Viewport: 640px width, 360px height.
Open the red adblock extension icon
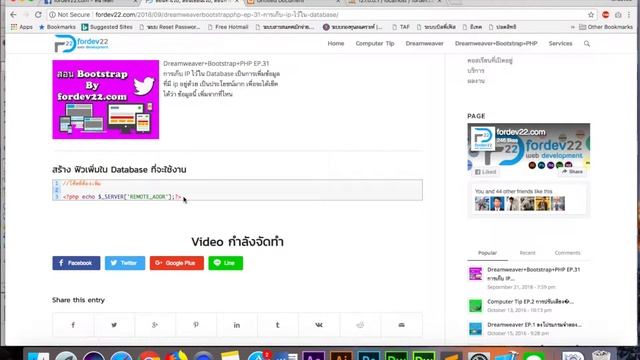pyautogui.click(x=605, y=15)
